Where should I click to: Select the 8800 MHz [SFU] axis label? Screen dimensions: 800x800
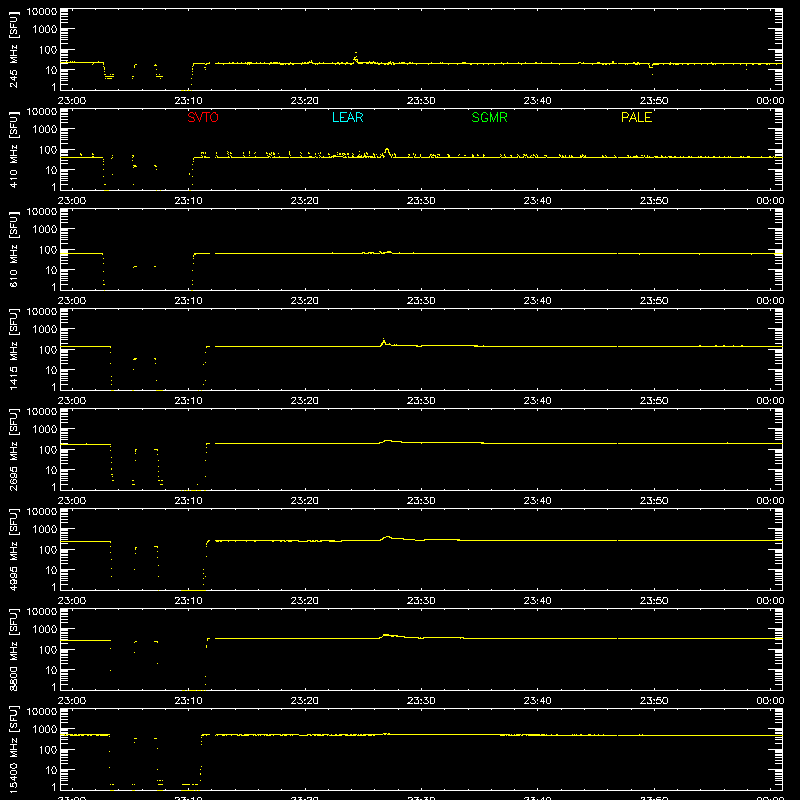tap(13, 649)
